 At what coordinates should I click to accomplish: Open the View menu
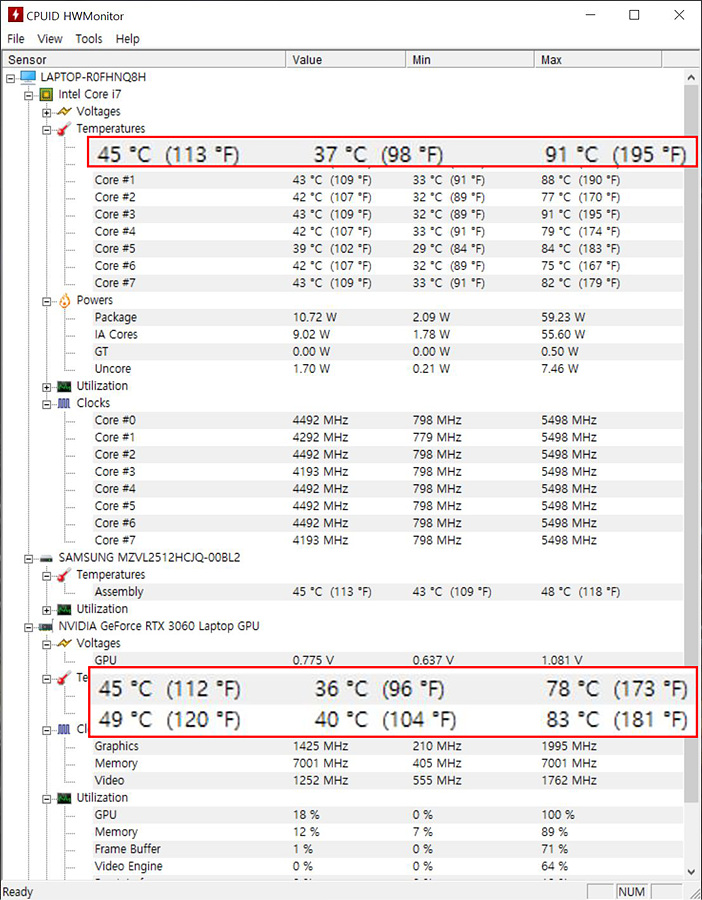point(49,38)
